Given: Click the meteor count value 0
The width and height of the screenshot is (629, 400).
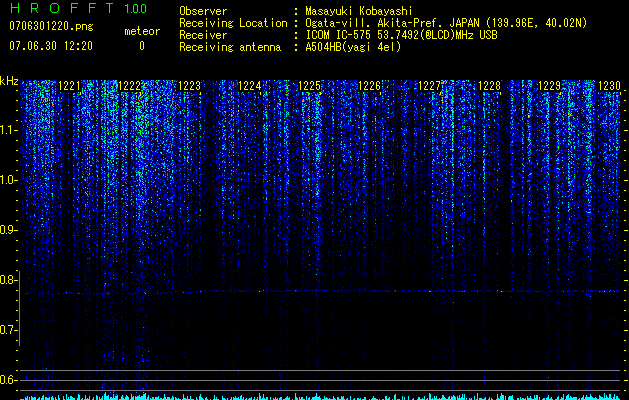Looking at the screenshot, I should coord(142,46).
